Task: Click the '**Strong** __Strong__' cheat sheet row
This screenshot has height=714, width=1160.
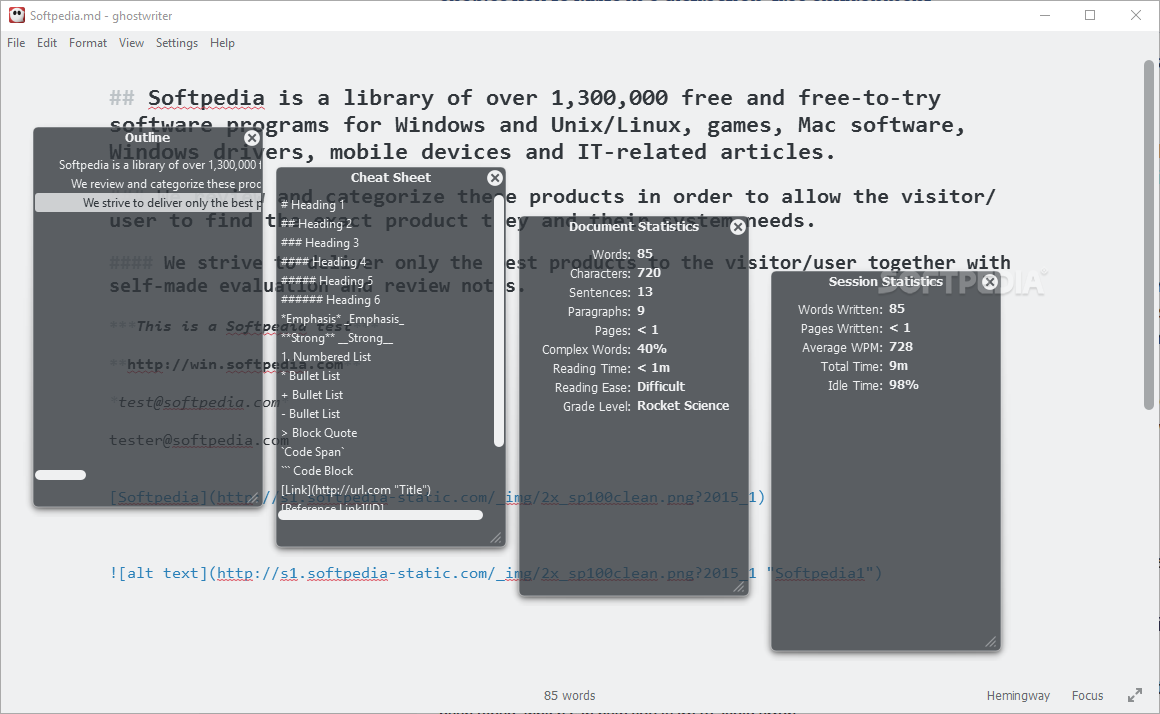Action: point(337,338)
